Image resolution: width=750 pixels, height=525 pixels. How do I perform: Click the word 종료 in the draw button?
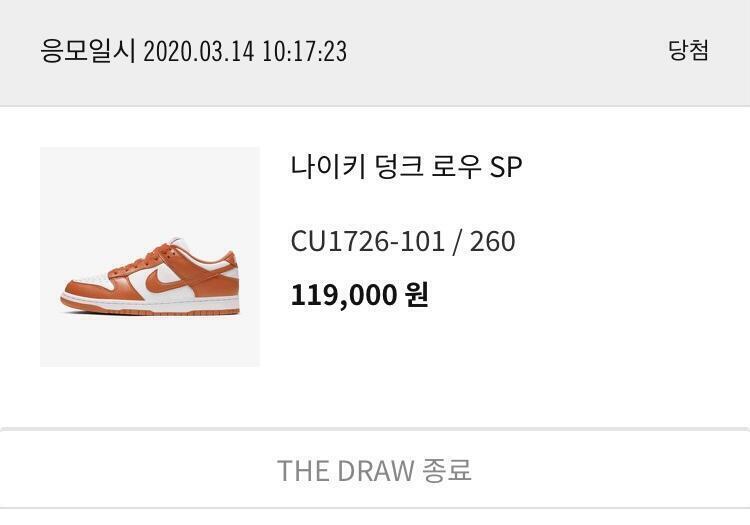click(x=447, y=470)
